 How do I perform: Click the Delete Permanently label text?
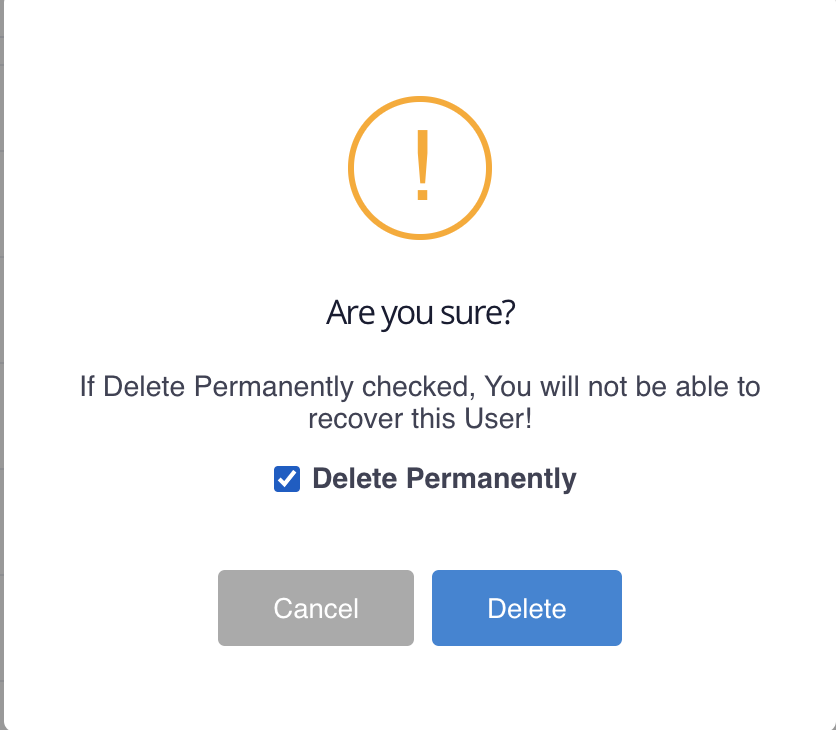pyautogui.click(x=443, y=479)
